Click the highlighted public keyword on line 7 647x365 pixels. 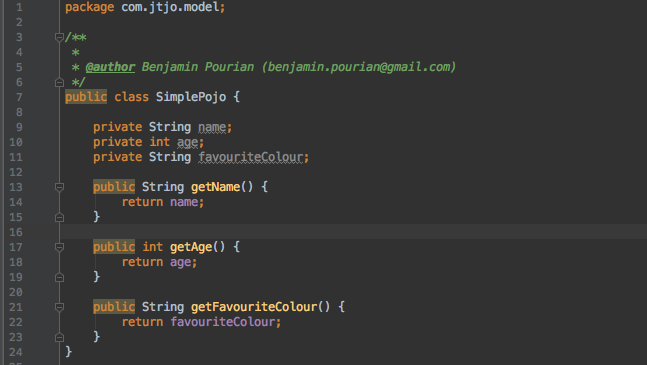tap(86, 97)
